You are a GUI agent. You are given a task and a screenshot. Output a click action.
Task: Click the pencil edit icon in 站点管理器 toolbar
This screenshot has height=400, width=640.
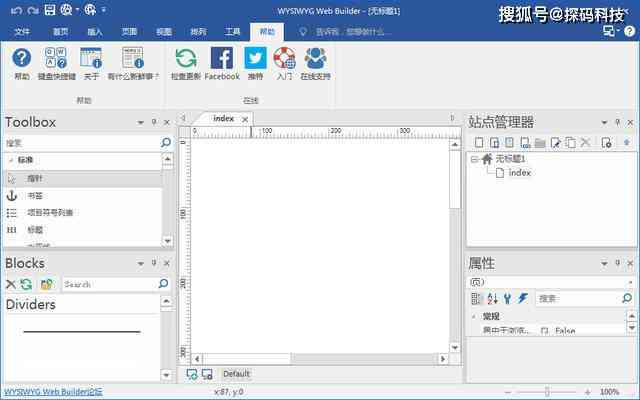pos(555,142)
